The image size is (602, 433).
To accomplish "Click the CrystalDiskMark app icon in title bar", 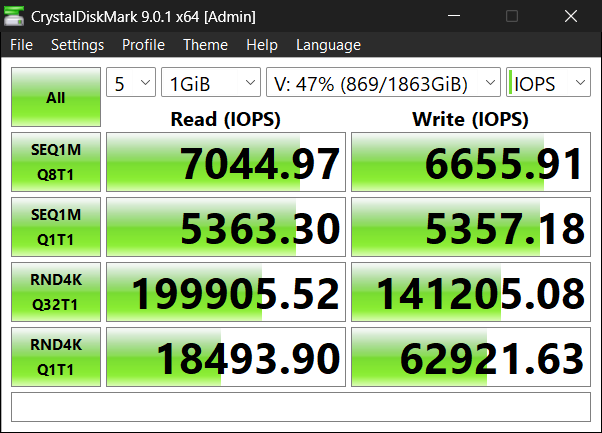I will 14,16.
